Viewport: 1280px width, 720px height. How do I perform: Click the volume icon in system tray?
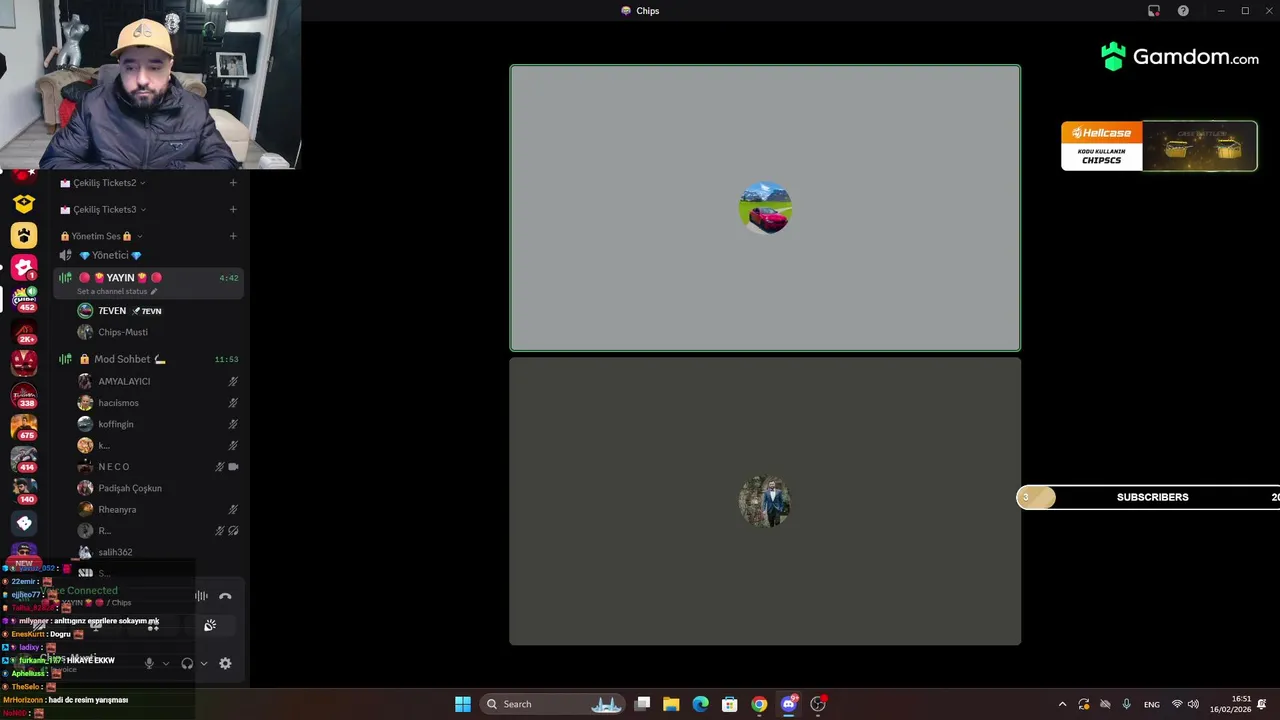(1193, 704)
